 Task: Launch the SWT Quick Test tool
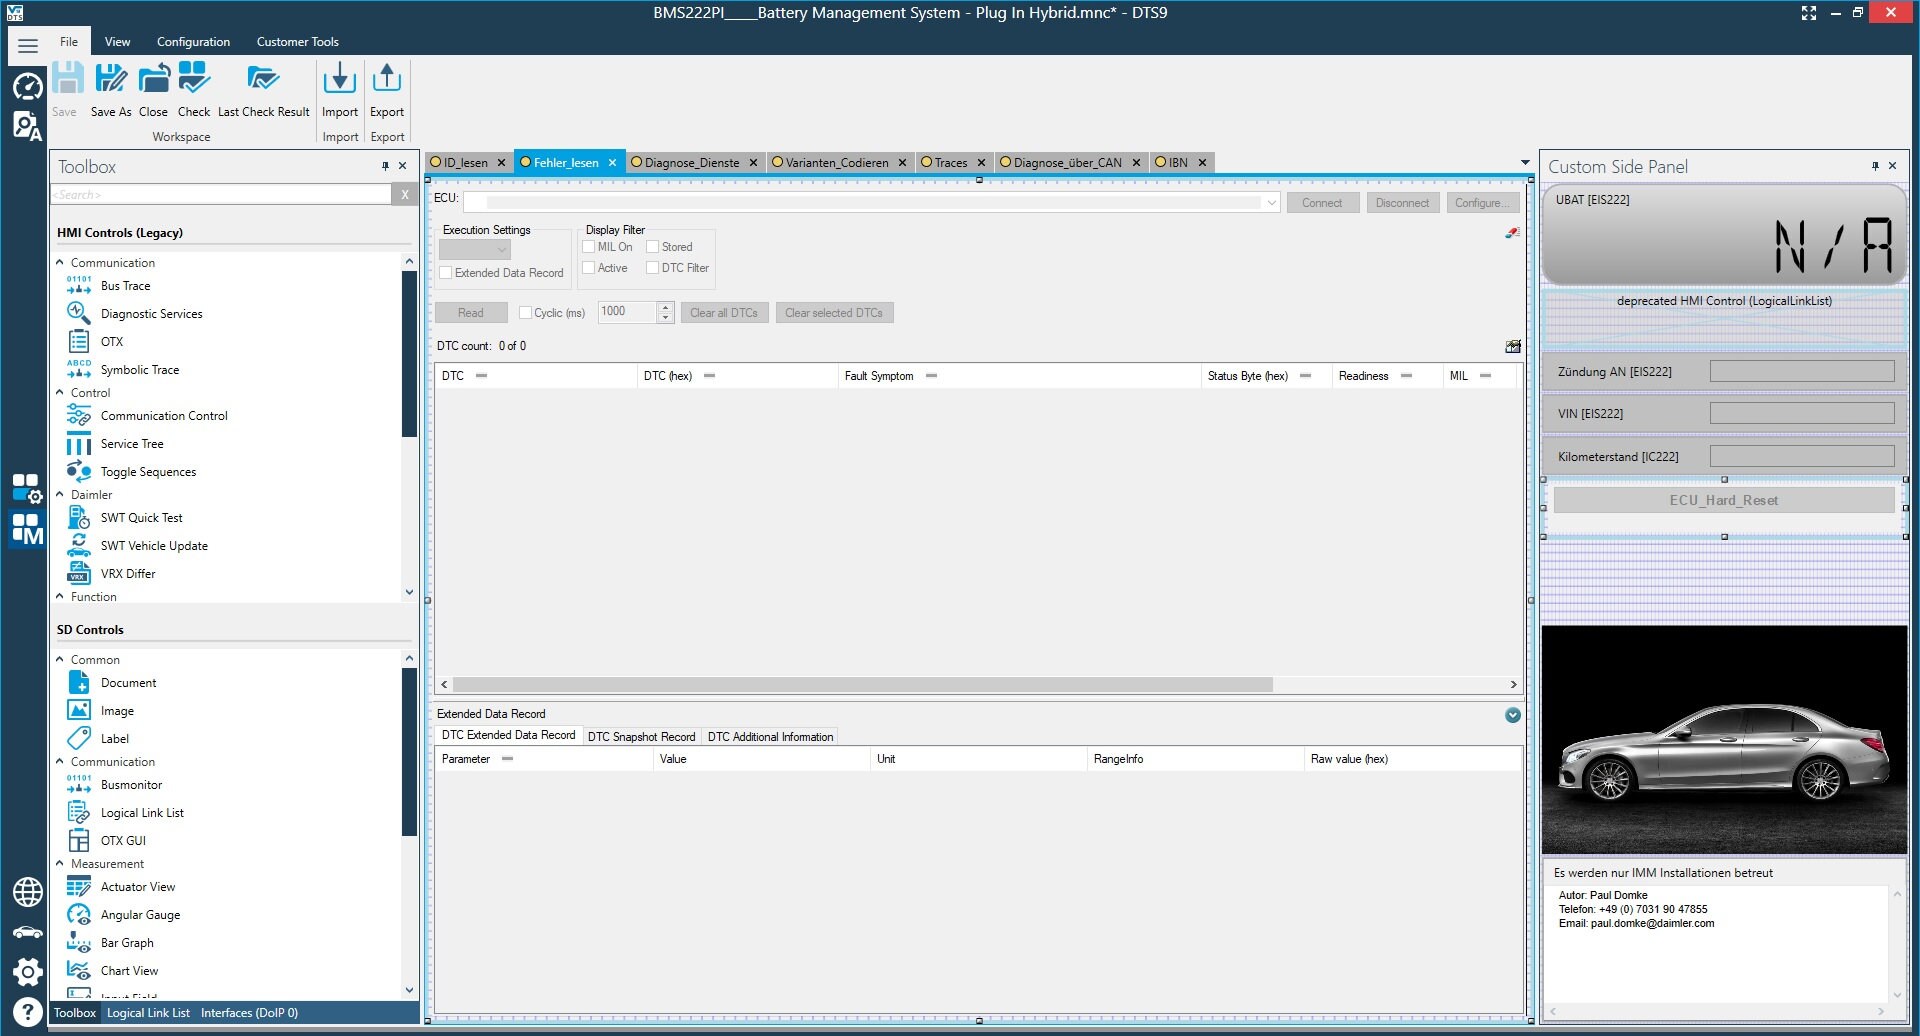pyautogui.click(x=140, y=517)
